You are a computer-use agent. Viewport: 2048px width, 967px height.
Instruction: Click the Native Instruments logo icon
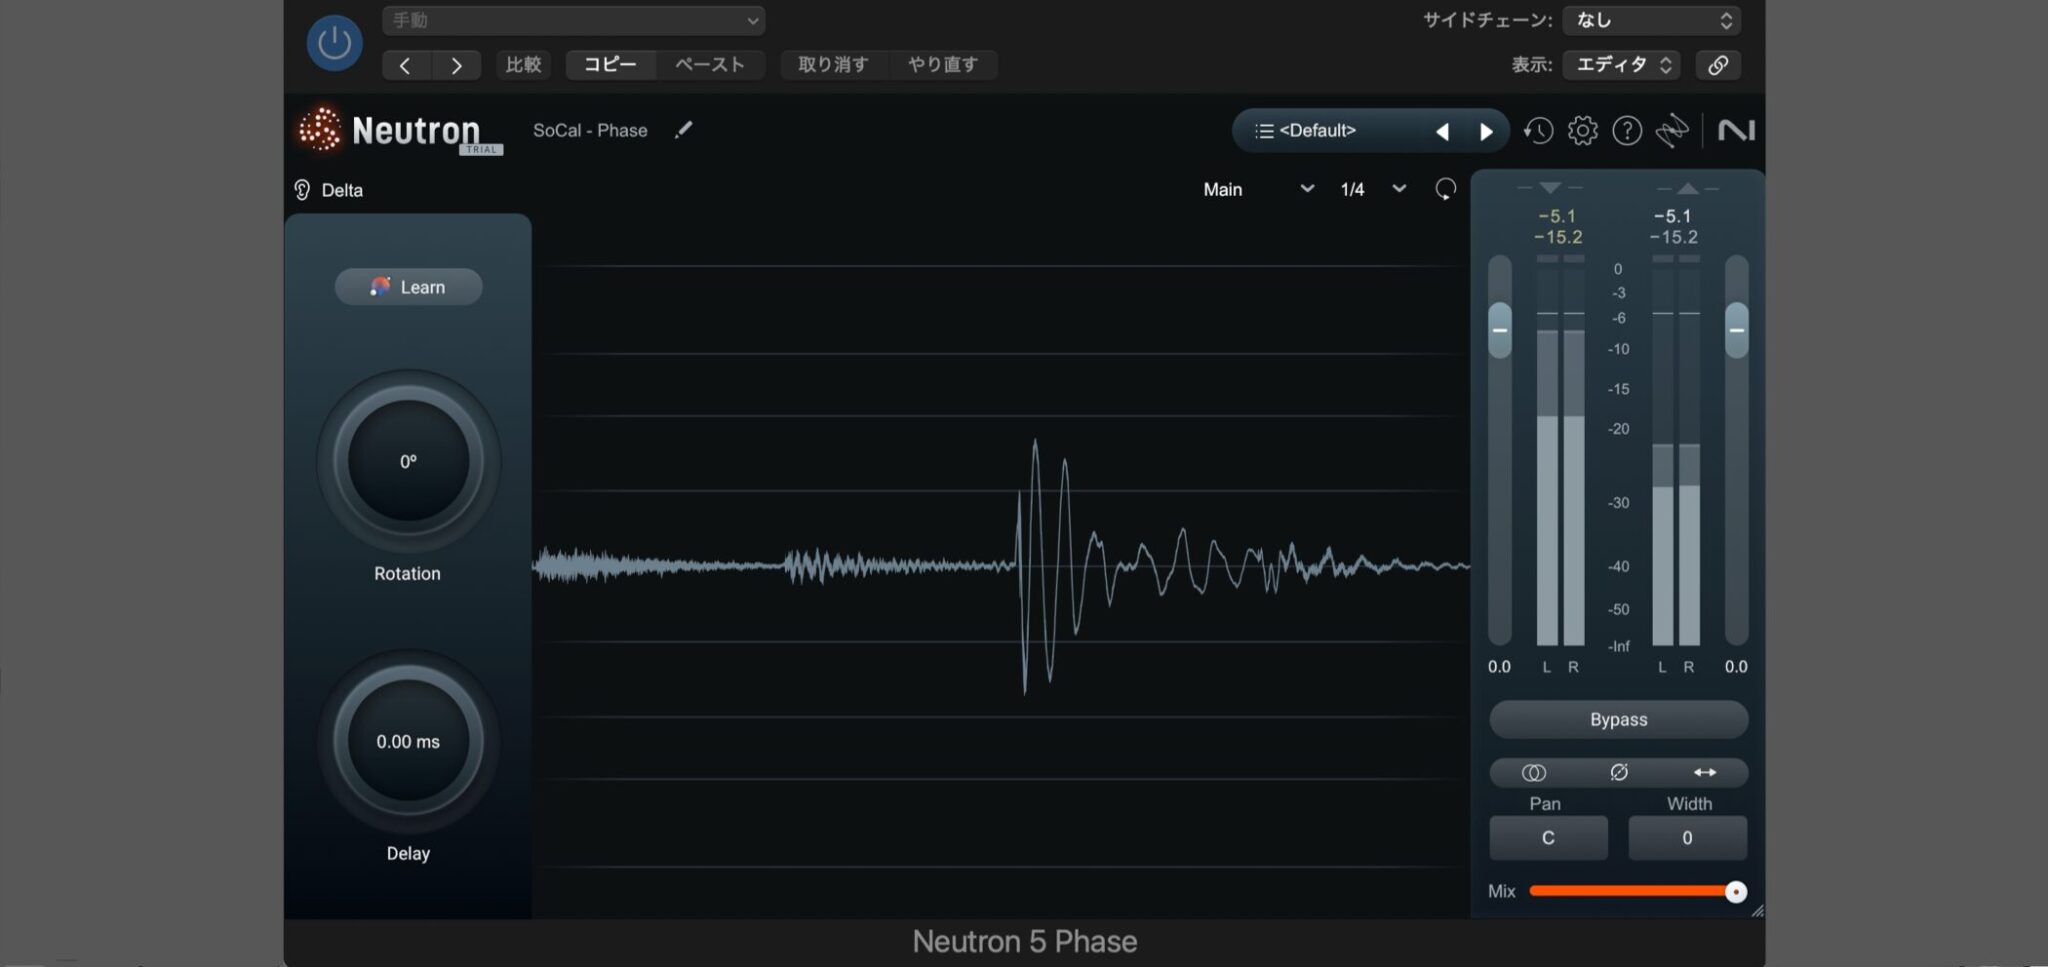pos(1737,130)
